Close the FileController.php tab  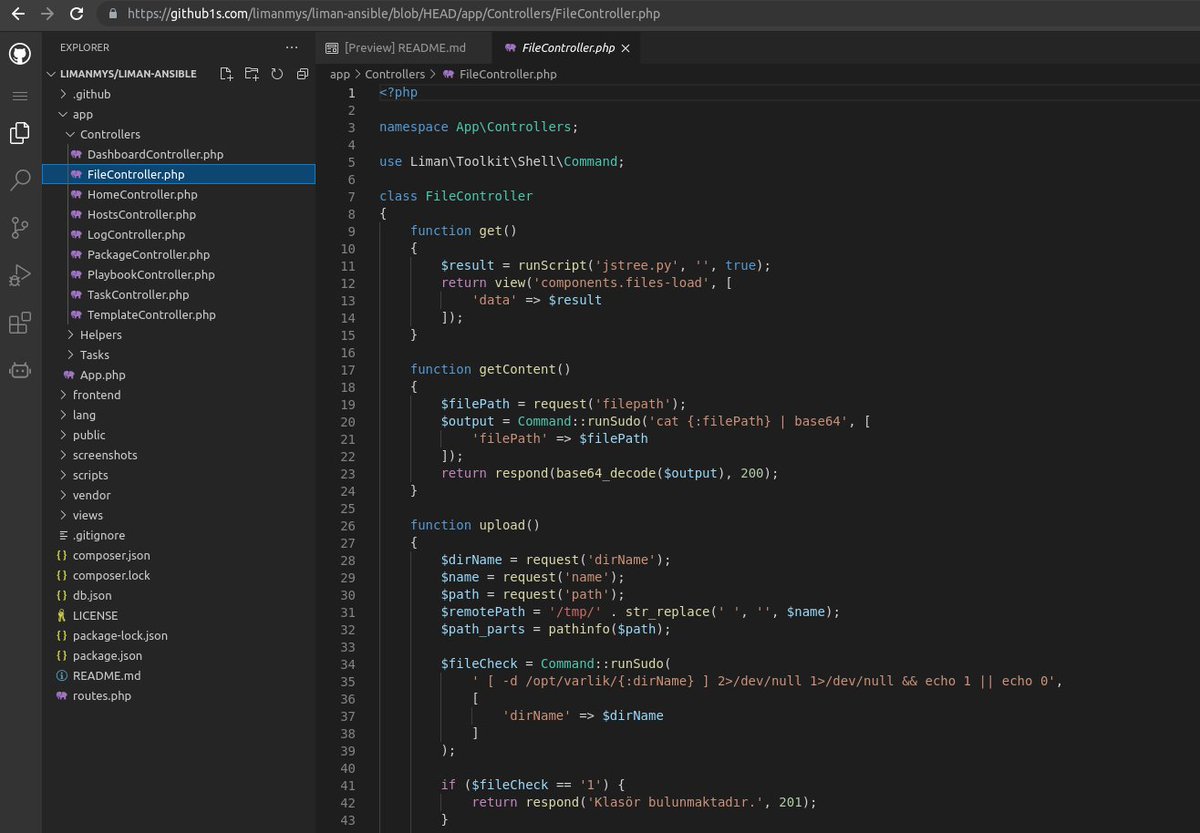tap(626, 48)
